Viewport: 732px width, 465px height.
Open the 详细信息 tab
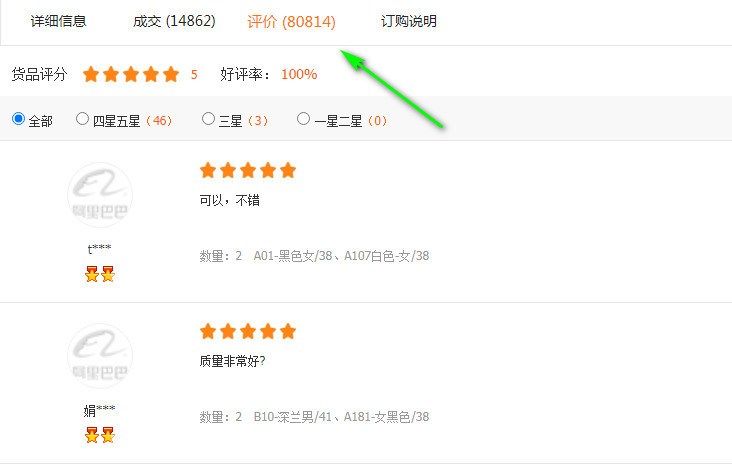(58, 21)
